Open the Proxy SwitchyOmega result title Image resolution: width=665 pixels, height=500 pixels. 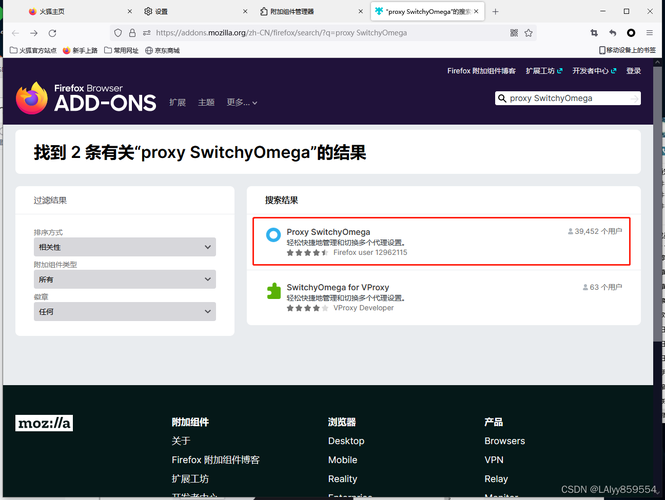pos(328,232)
